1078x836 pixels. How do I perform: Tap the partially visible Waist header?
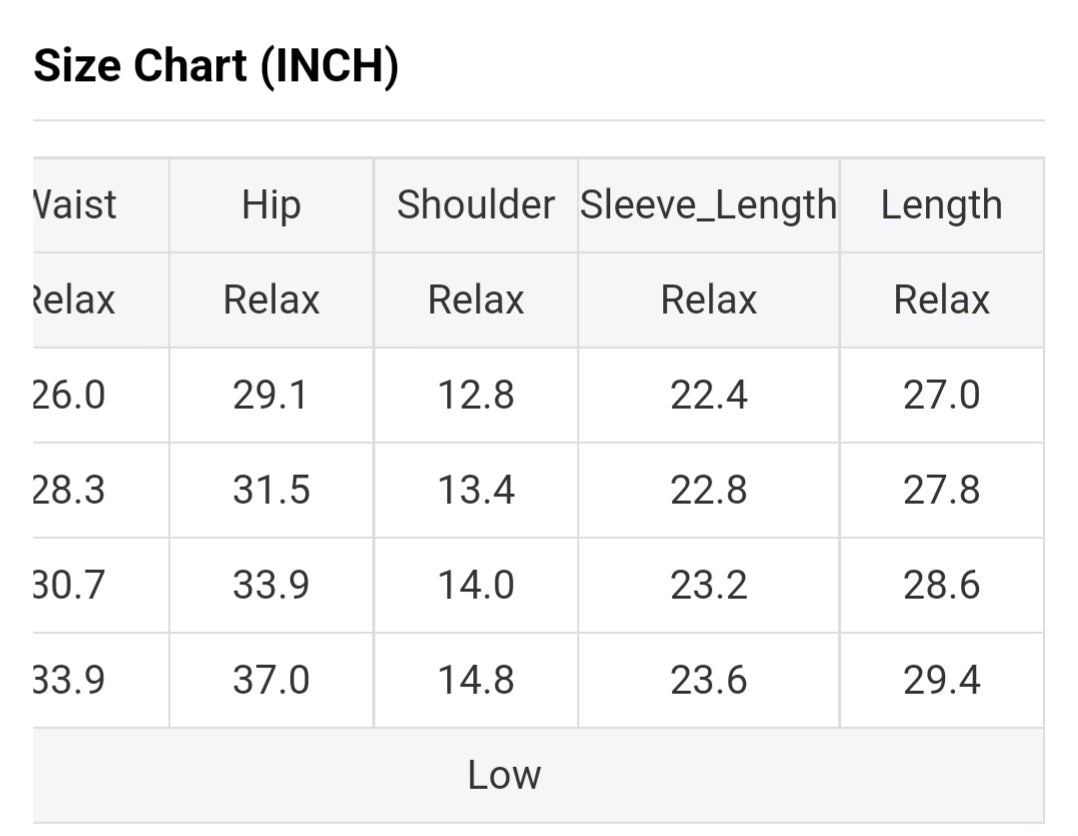tap(75, 205)
